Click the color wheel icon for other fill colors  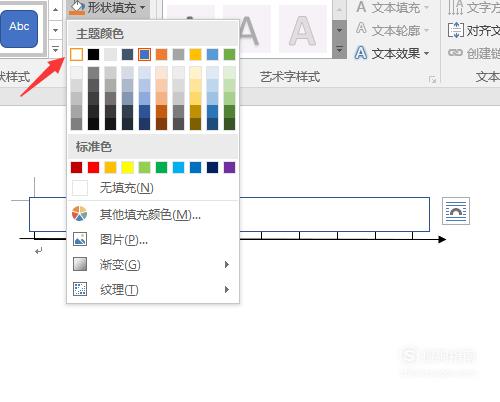pos(80,214)
